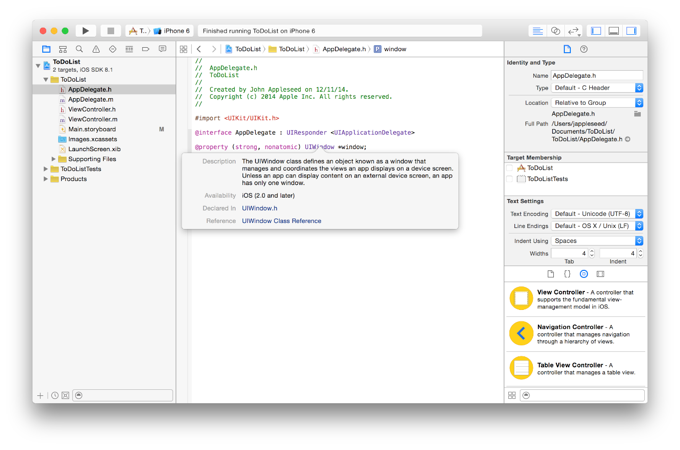Select the Navigation Controller object

click(576, 333)
